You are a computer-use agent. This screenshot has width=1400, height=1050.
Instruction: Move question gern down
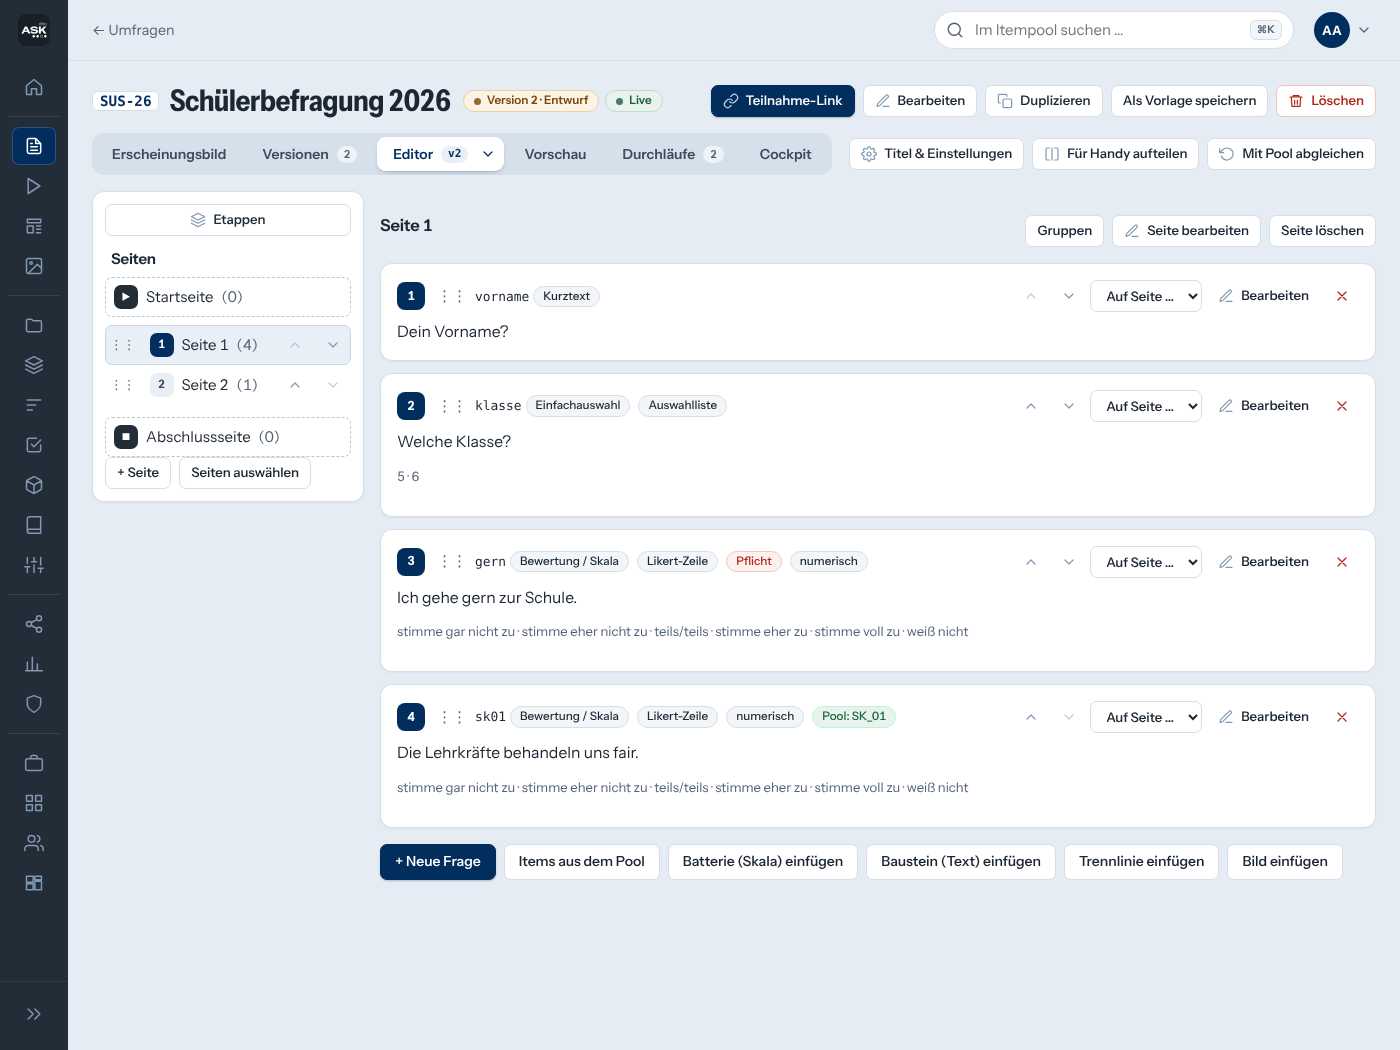point(1069,562)
